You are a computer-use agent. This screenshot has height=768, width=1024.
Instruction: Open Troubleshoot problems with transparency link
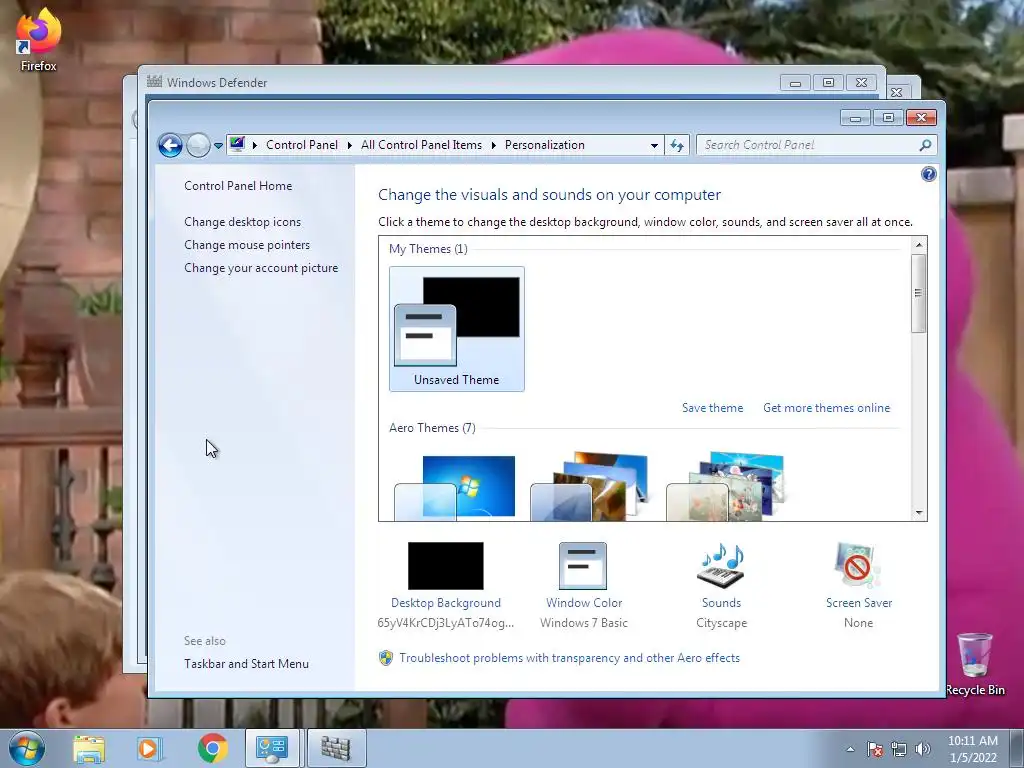tap(569, 658)
